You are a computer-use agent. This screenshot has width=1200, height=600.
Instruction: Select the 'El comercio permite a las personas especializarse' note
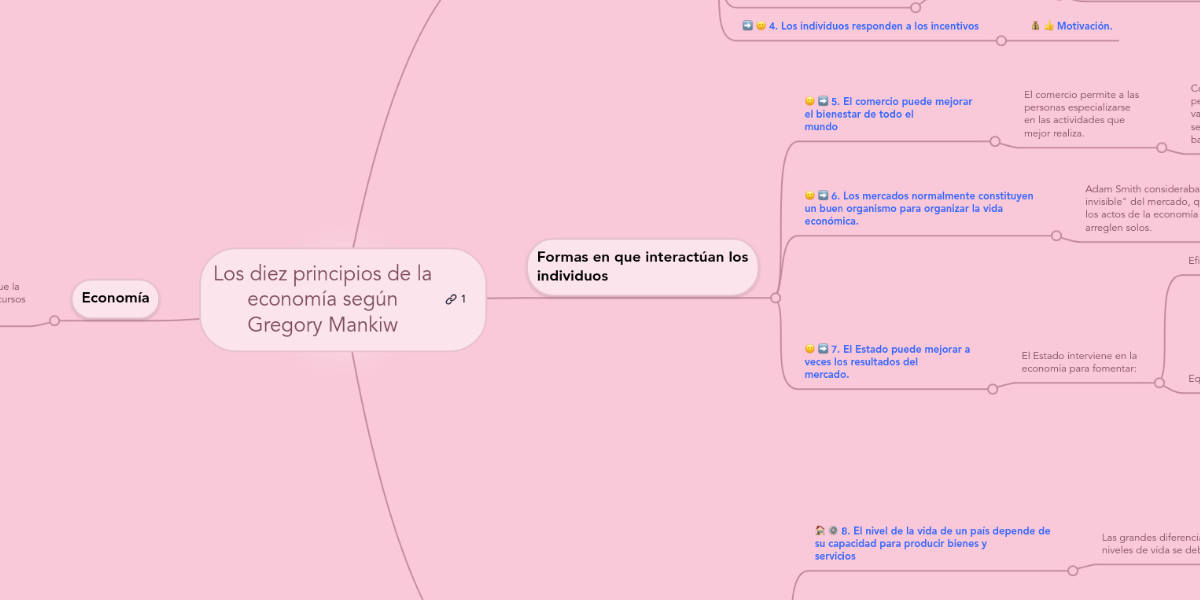[1081, 114]
